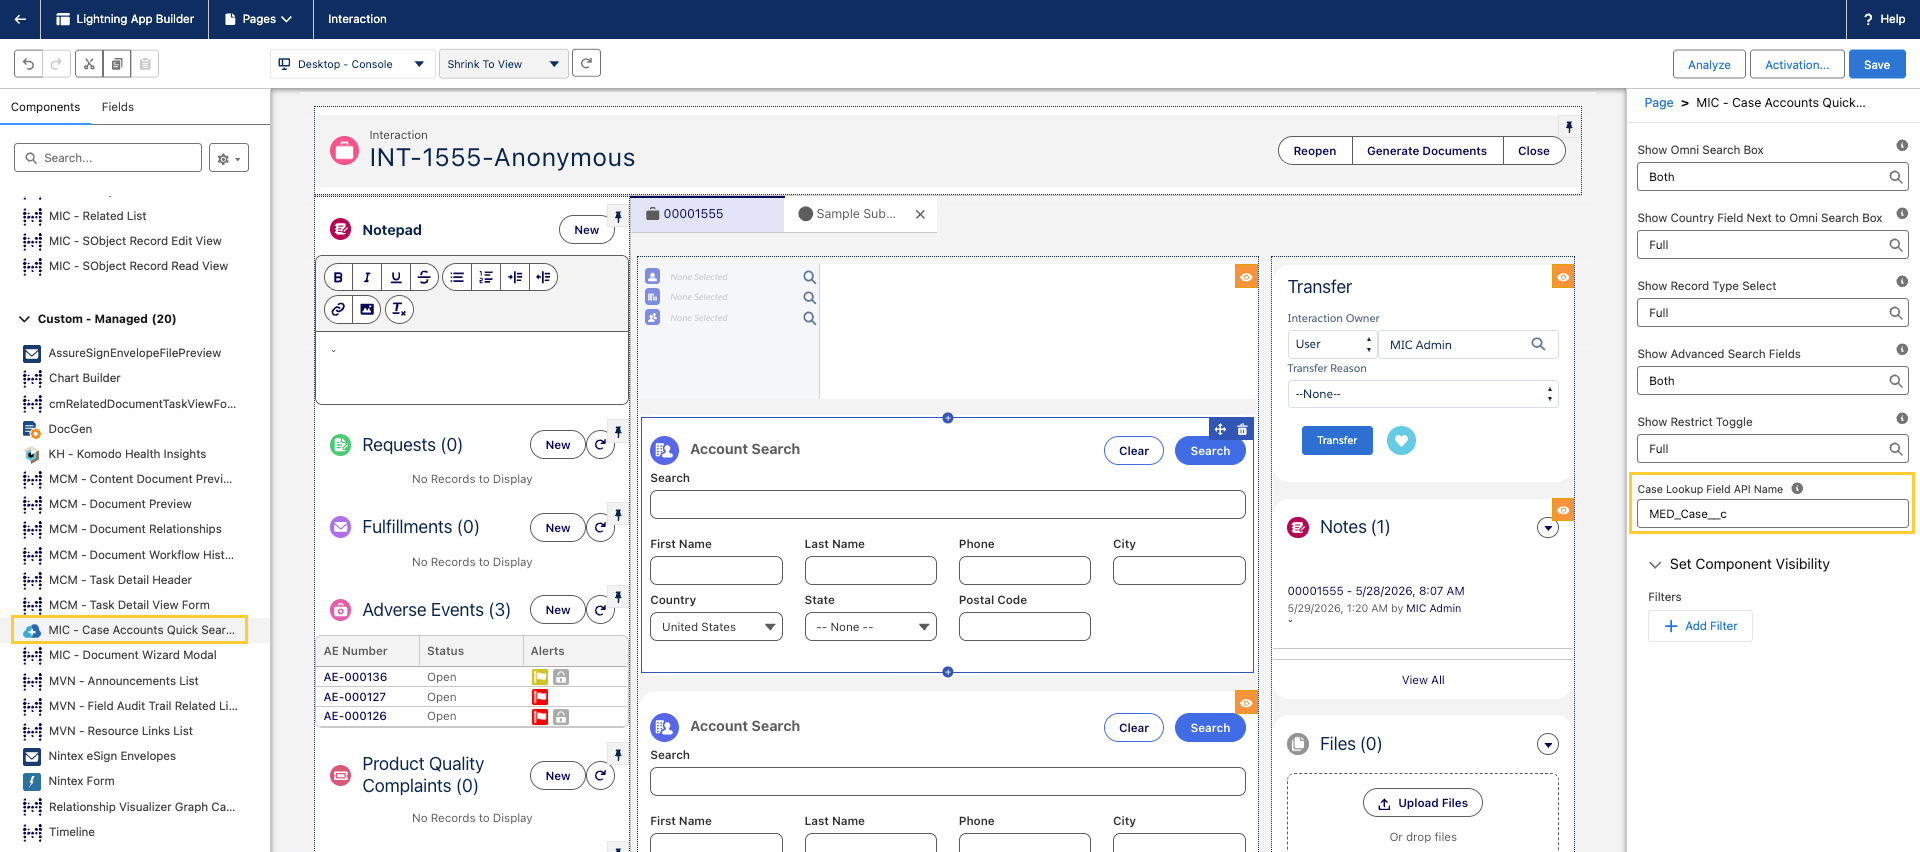This screenshot has width=1920, height=852.
Task: Clear formatting in Notepad
Action: 399,309
